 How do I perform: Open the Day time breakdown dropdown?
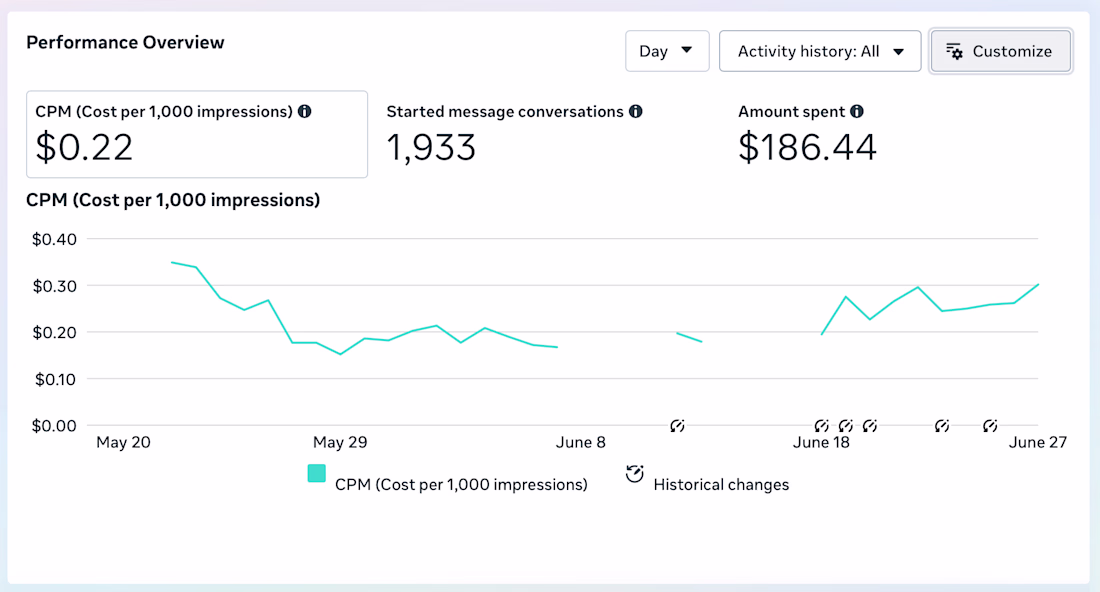[x=667, y=51]
